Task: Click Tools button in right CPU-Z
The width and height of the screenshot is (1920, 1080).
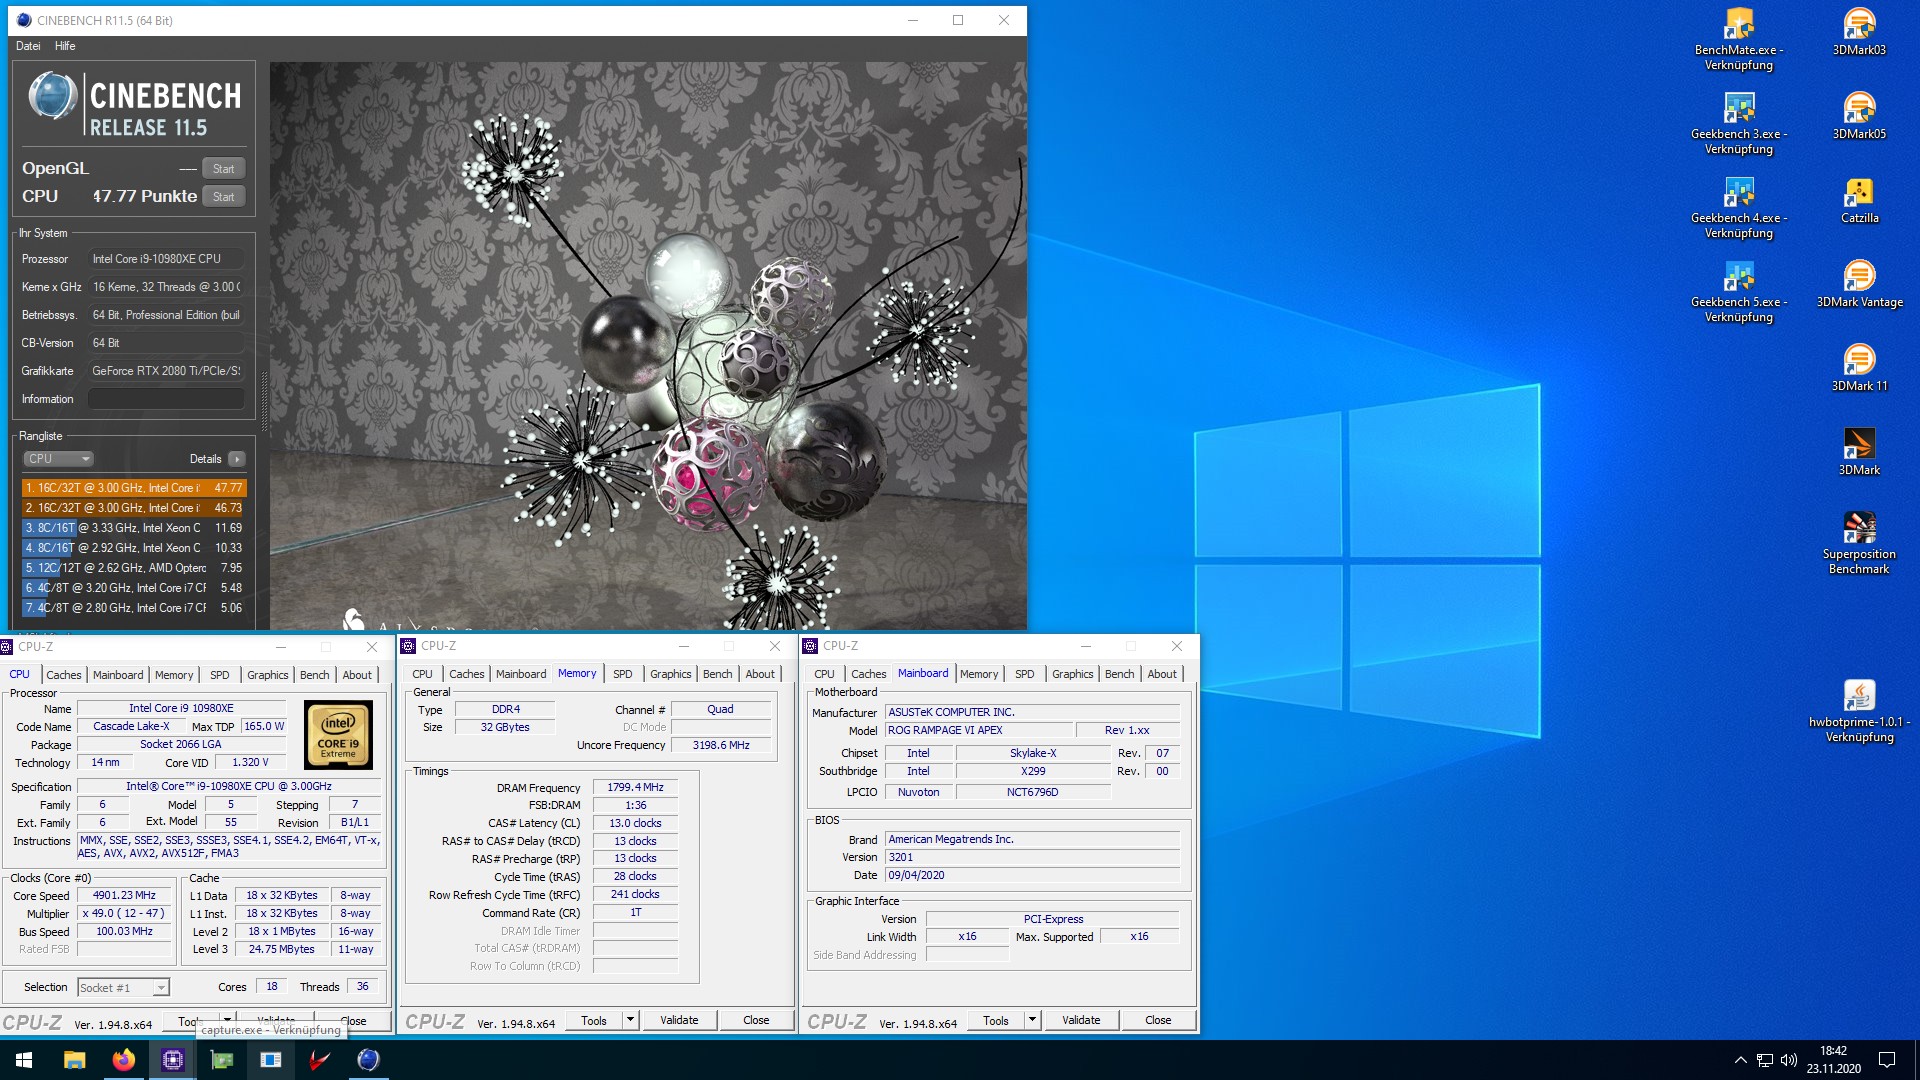Action: 996,1021
